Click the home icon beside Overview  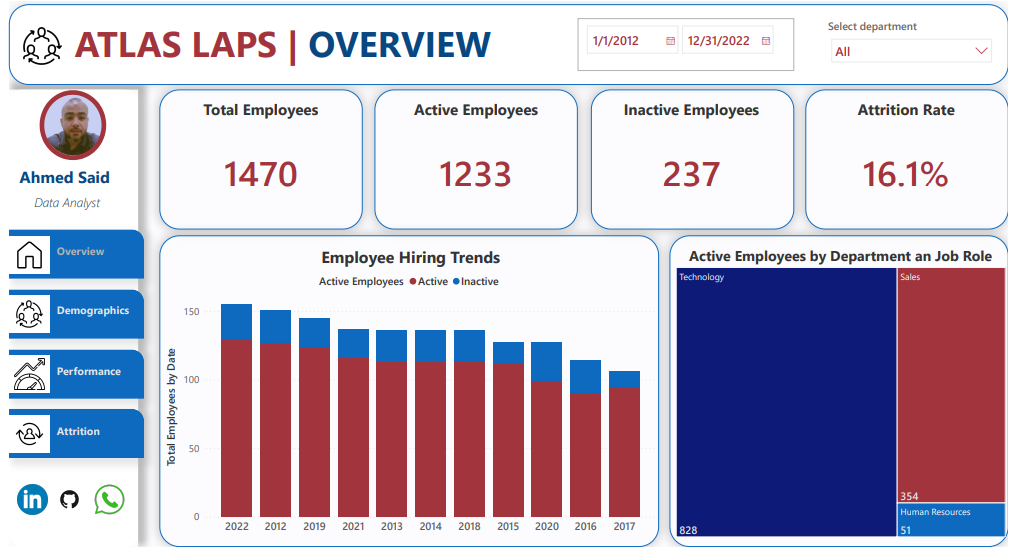(x=29, y=254)
